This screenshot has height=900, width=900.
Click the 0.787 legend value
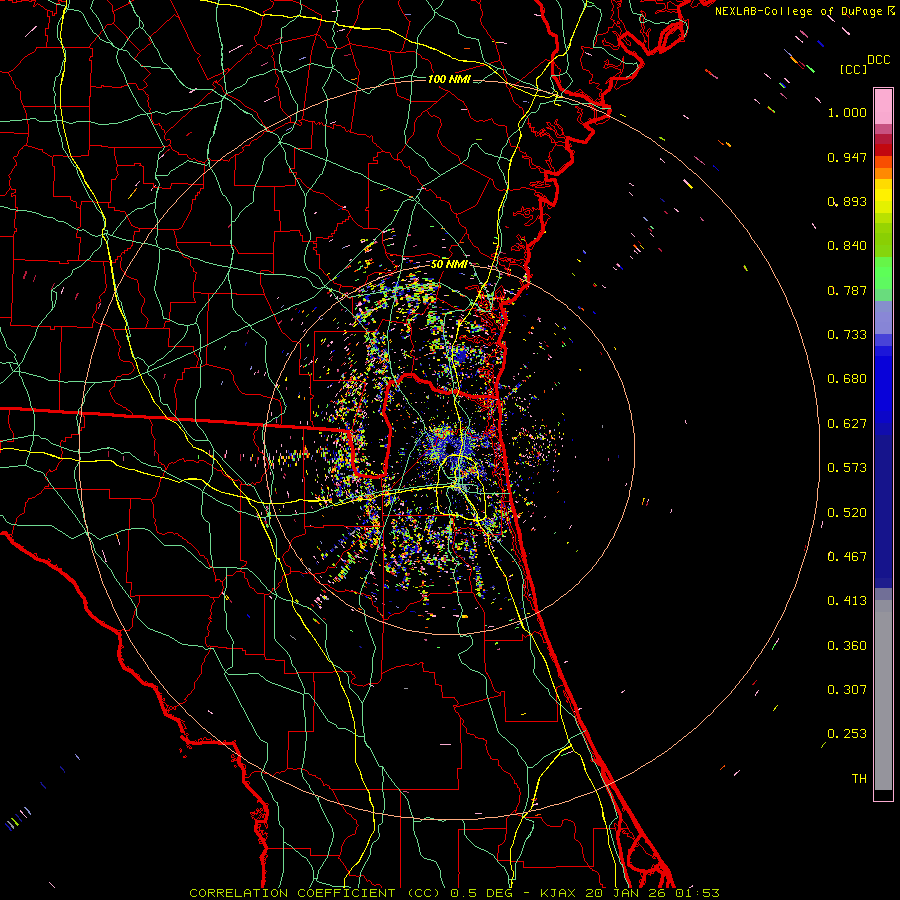point(847,290)
